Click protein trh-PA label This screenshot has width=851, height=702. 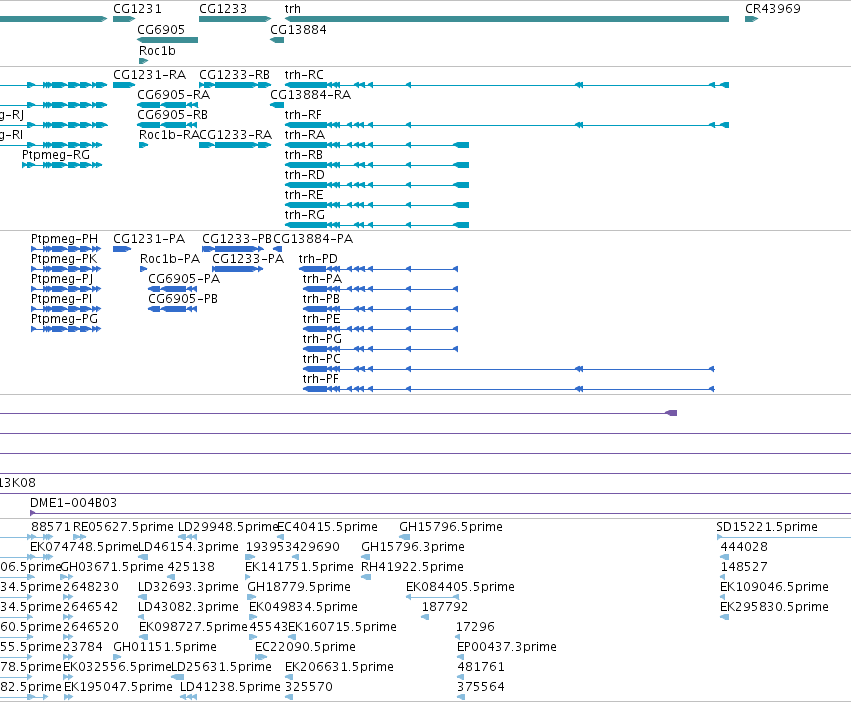pos(322,279)
